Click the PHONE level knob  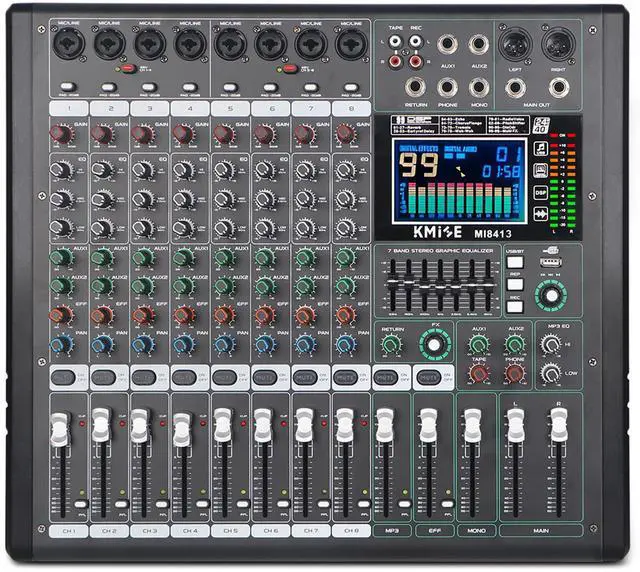click(515, 373)
